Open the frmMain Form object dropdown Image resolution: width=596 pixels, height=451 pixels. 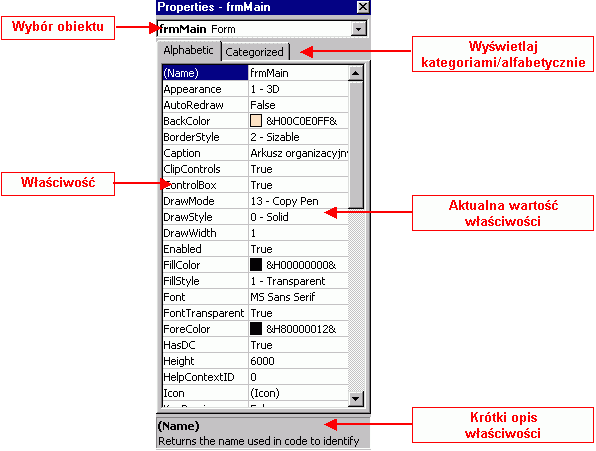358,29
